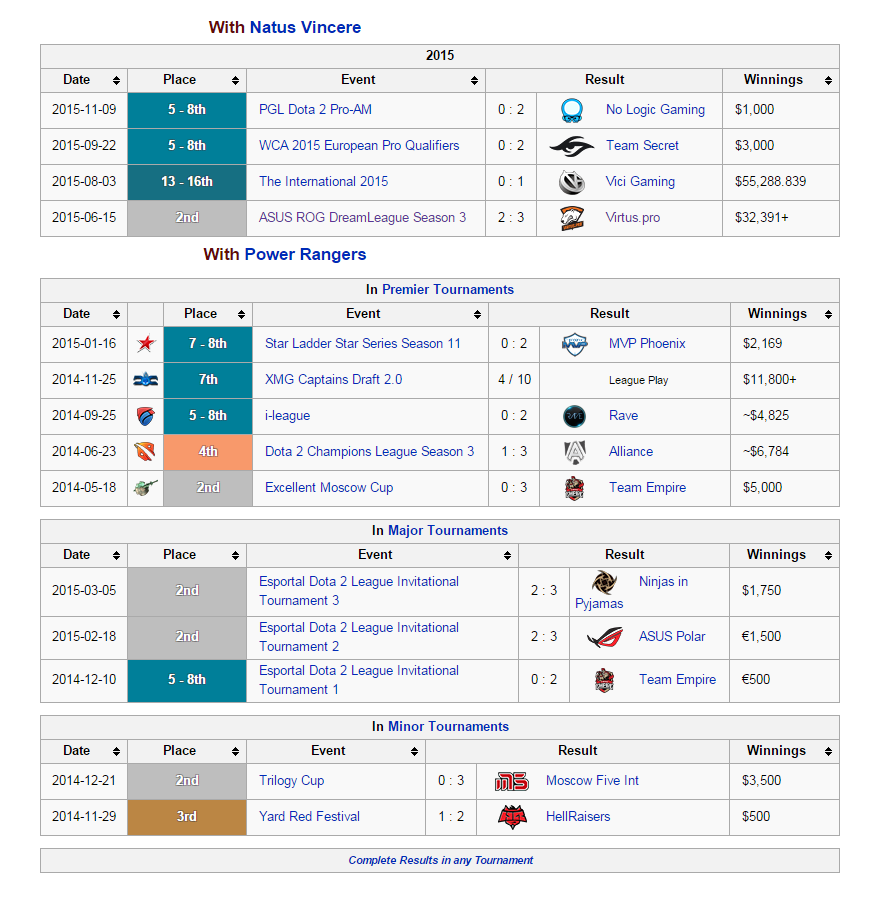The width and height of the screenshot is (894, 904).
Task: Click the No Logic Gaming team logo
Action: (572, 110)
